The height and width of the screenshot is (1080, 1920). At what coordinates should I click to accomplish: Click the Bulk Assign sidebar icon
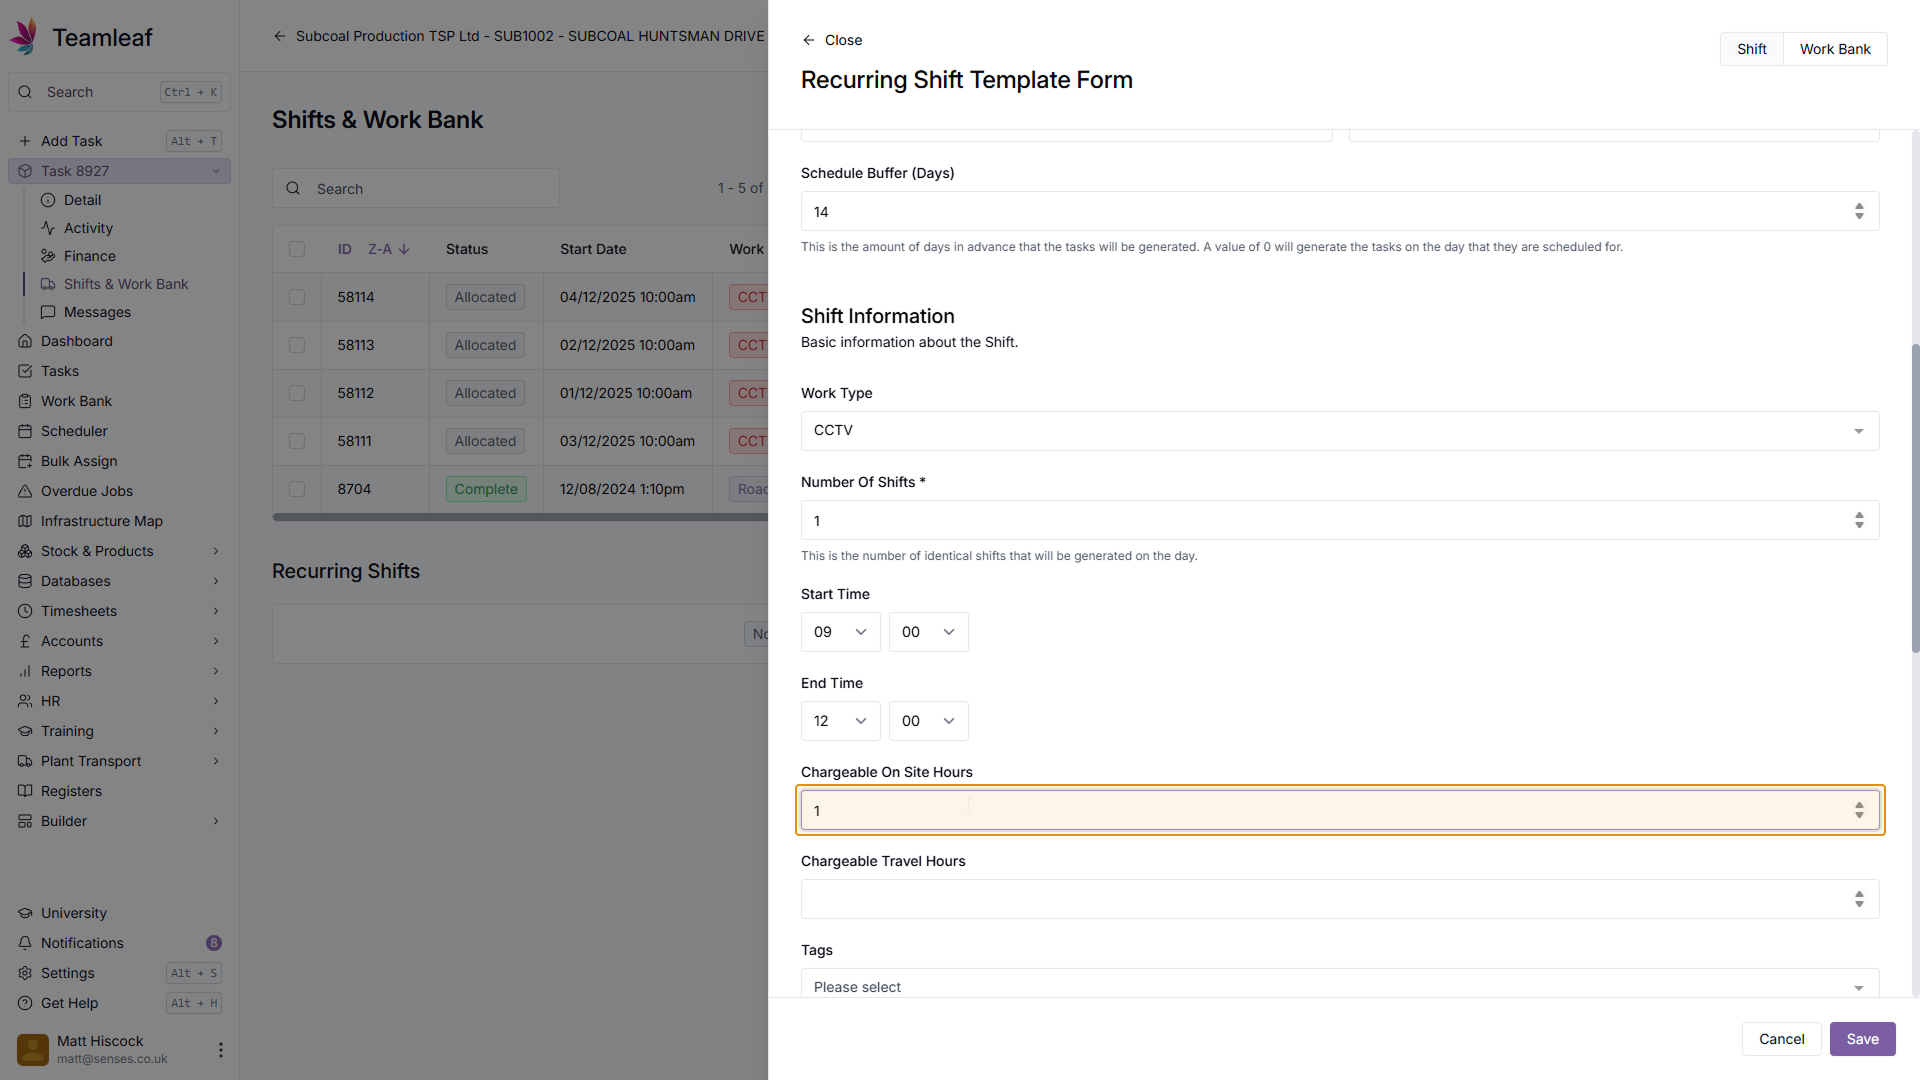25,461
